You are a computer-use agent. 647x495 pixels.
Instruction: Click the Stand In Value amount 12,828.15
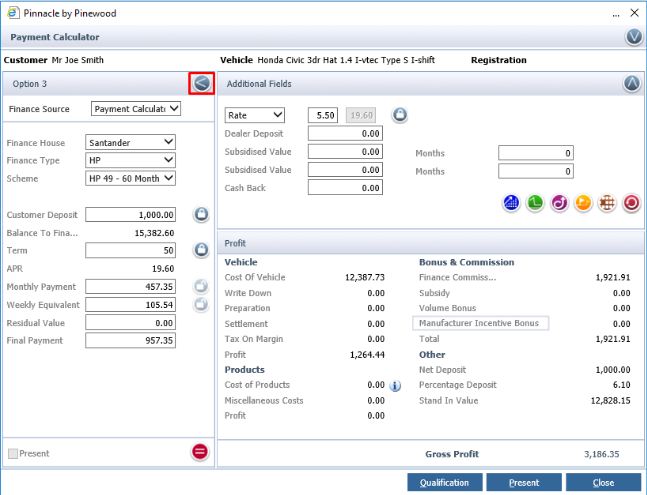click(x=611, y=401)
